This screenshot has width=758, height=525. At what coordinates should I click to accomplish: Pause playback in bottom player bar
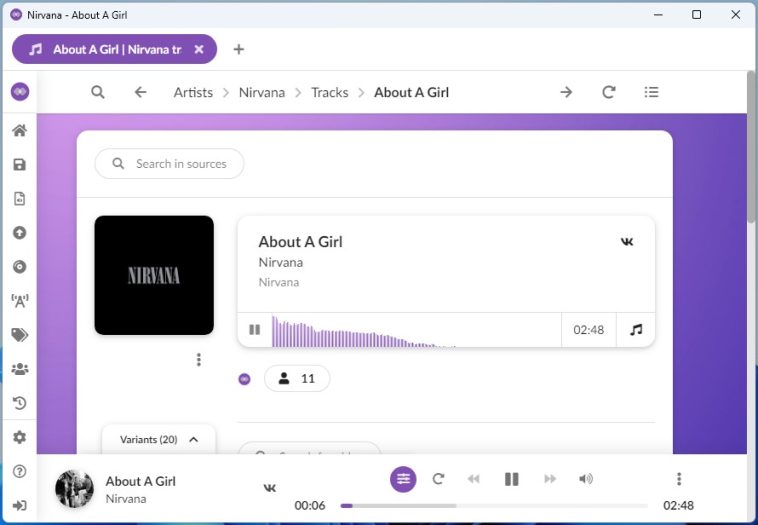(511, 479)
